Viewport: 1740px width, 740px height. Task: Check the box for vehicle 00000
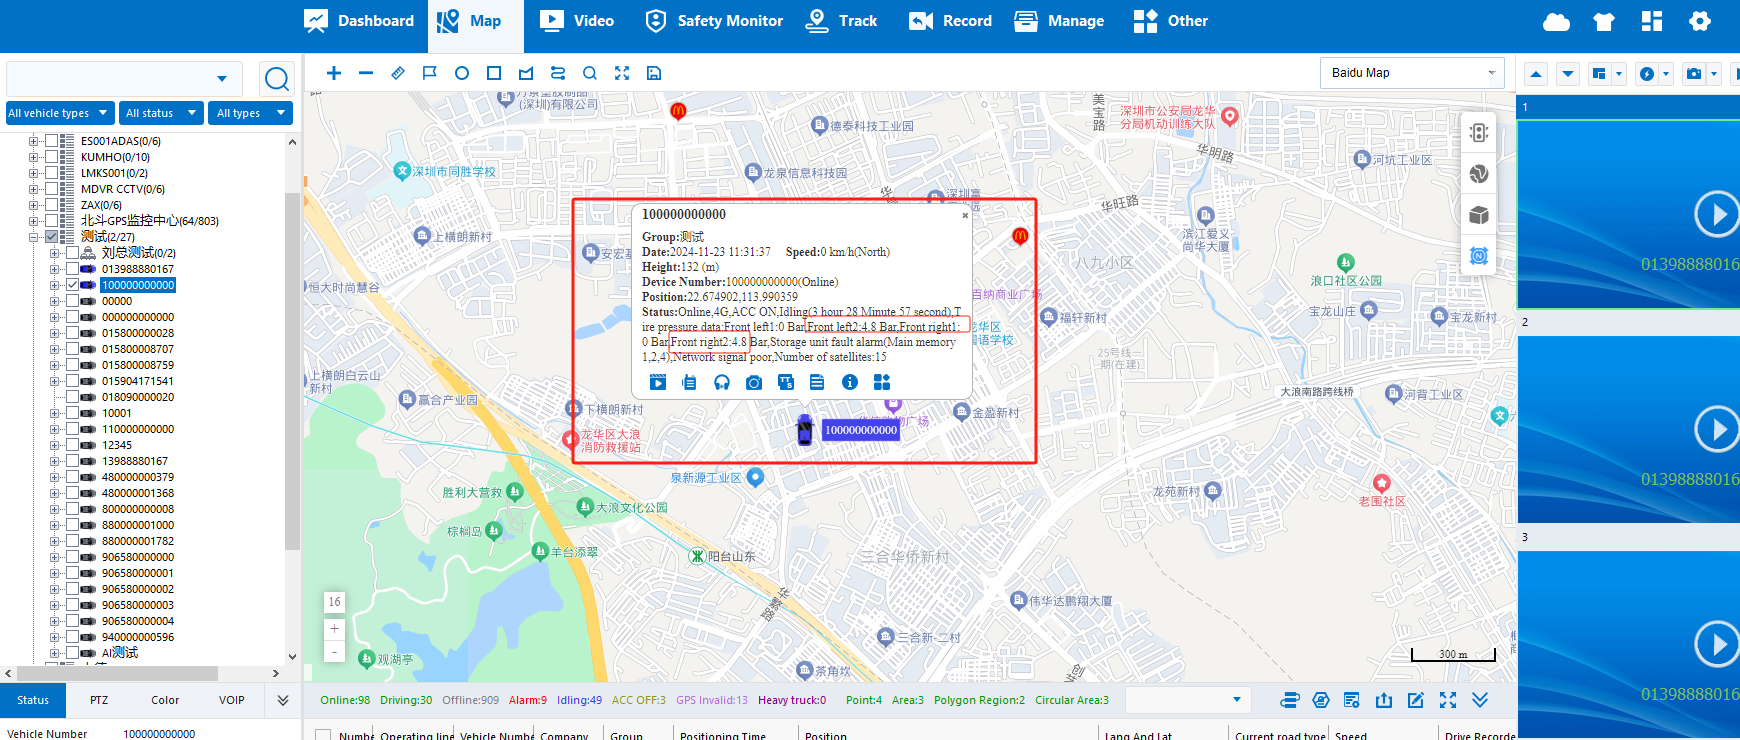72,301
